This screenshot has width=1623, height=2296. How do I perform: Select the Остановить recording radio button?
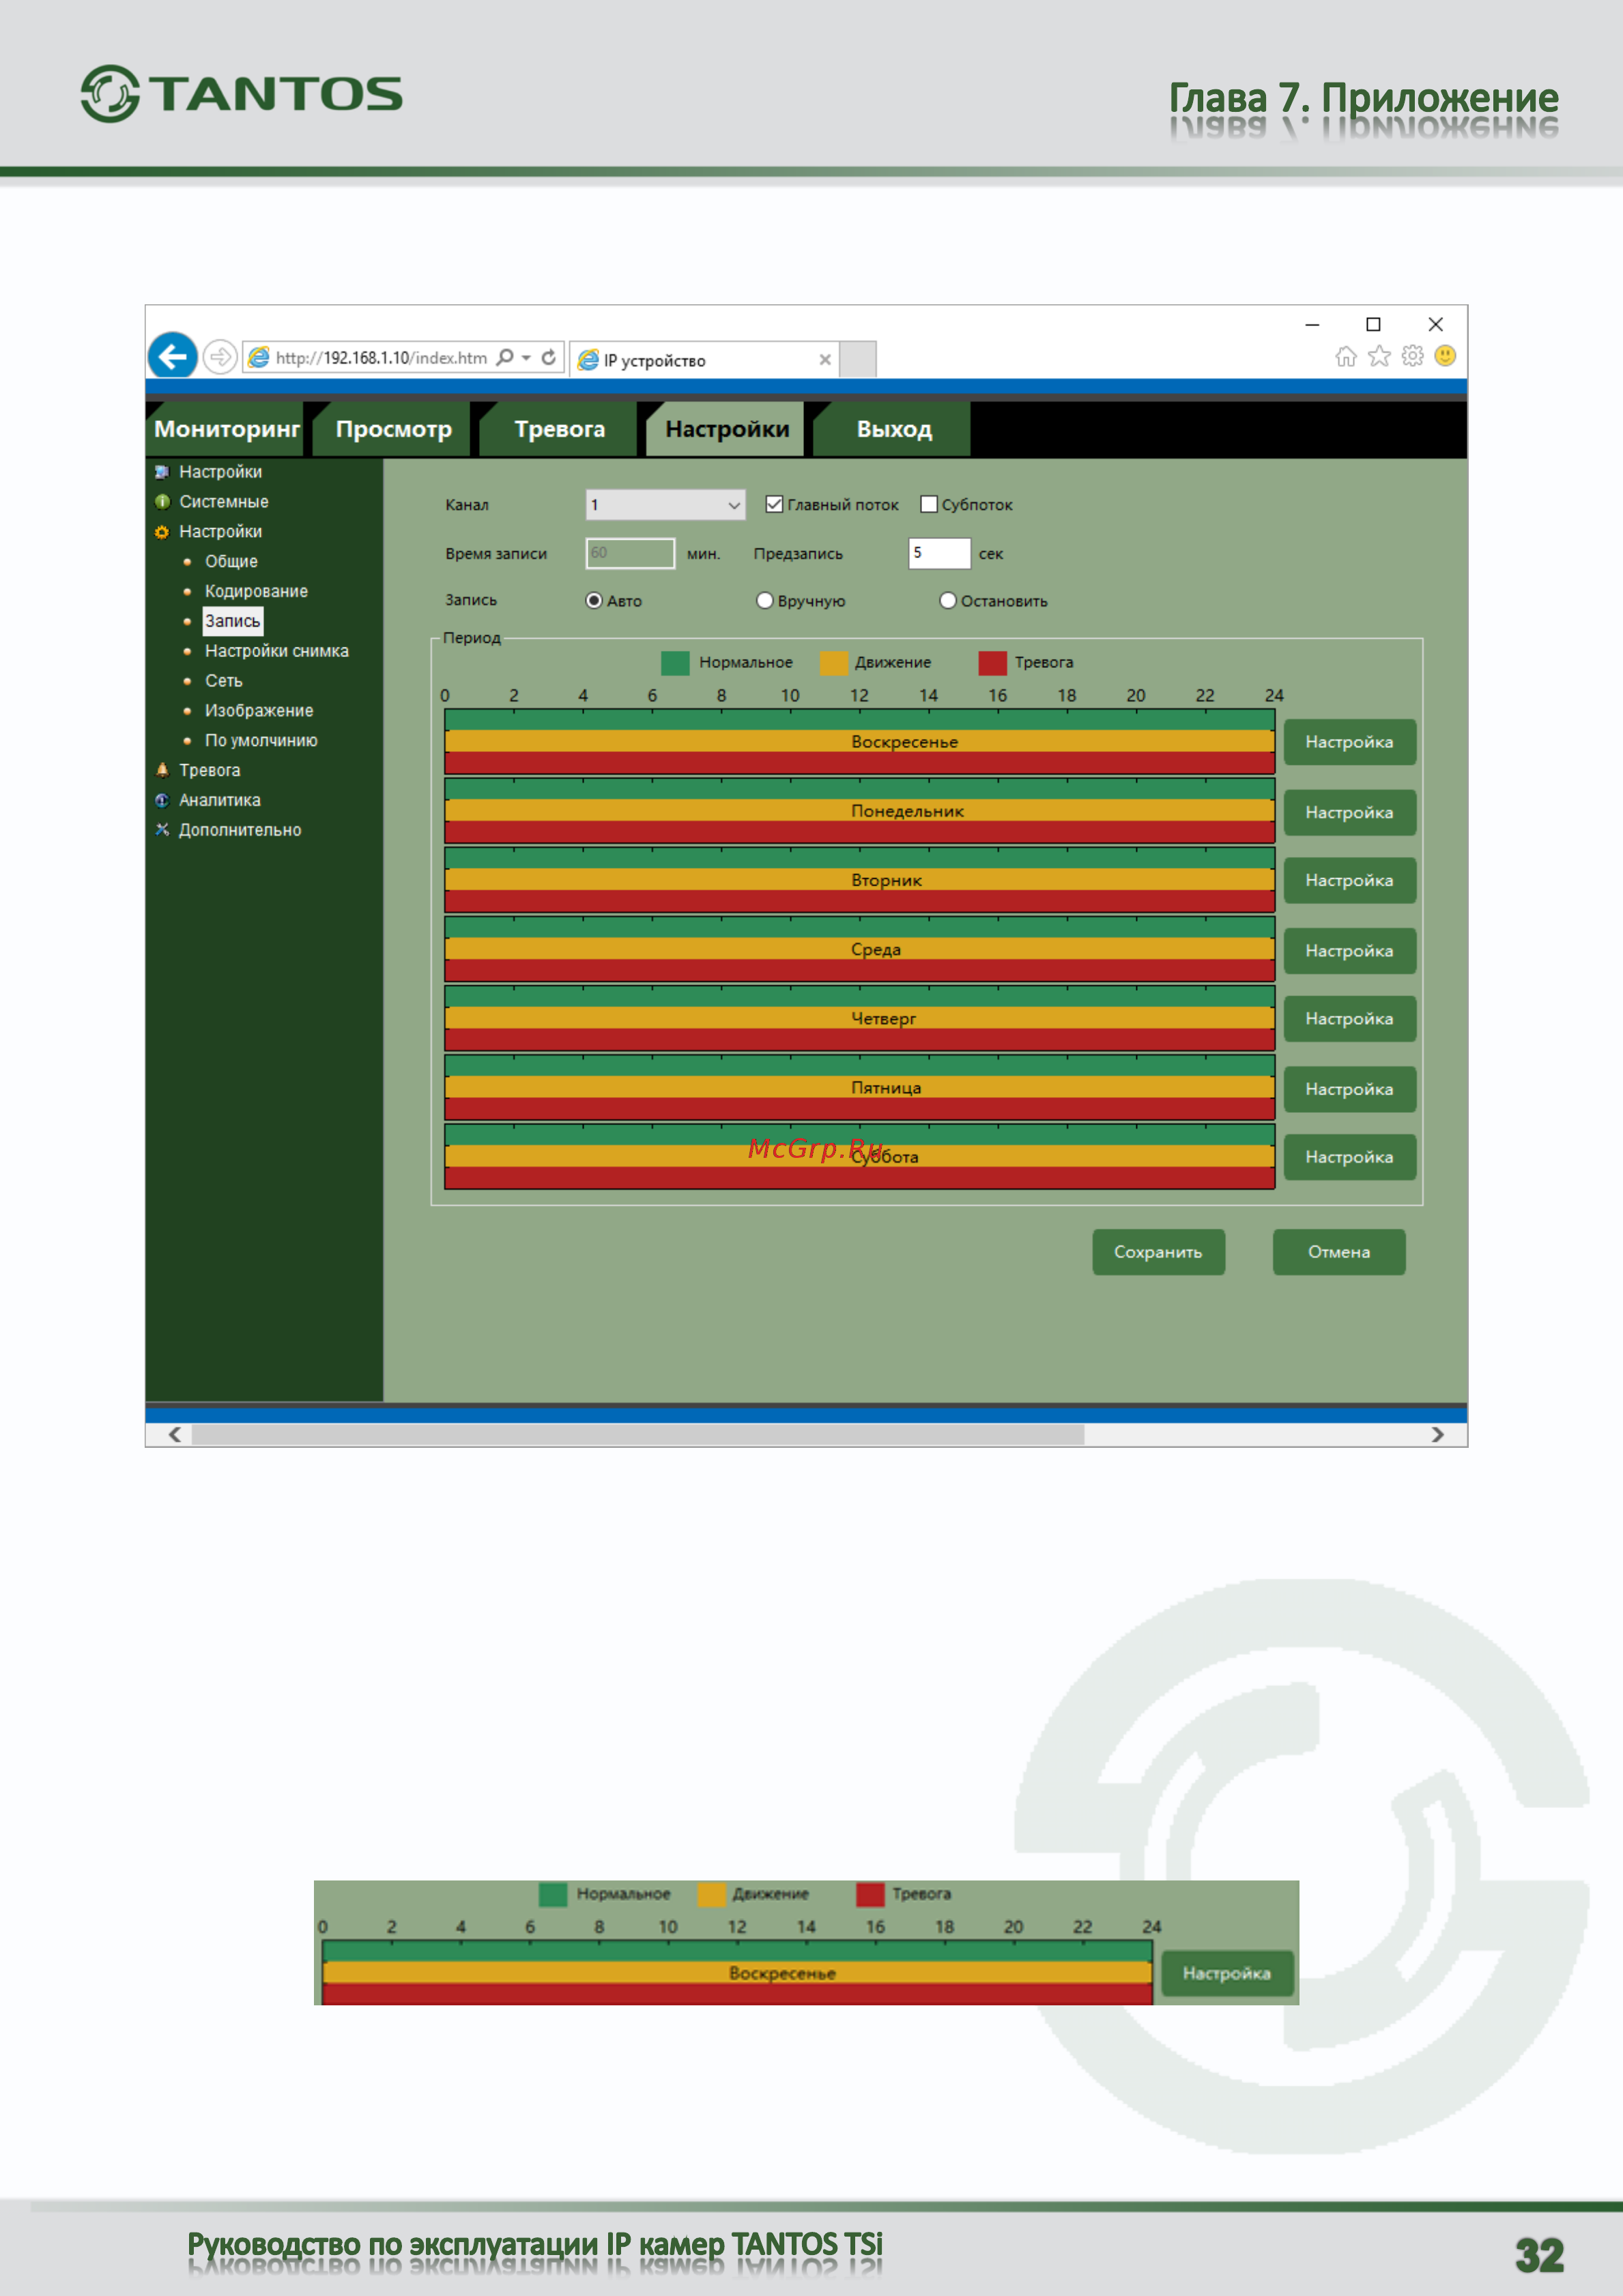[948, 601]
